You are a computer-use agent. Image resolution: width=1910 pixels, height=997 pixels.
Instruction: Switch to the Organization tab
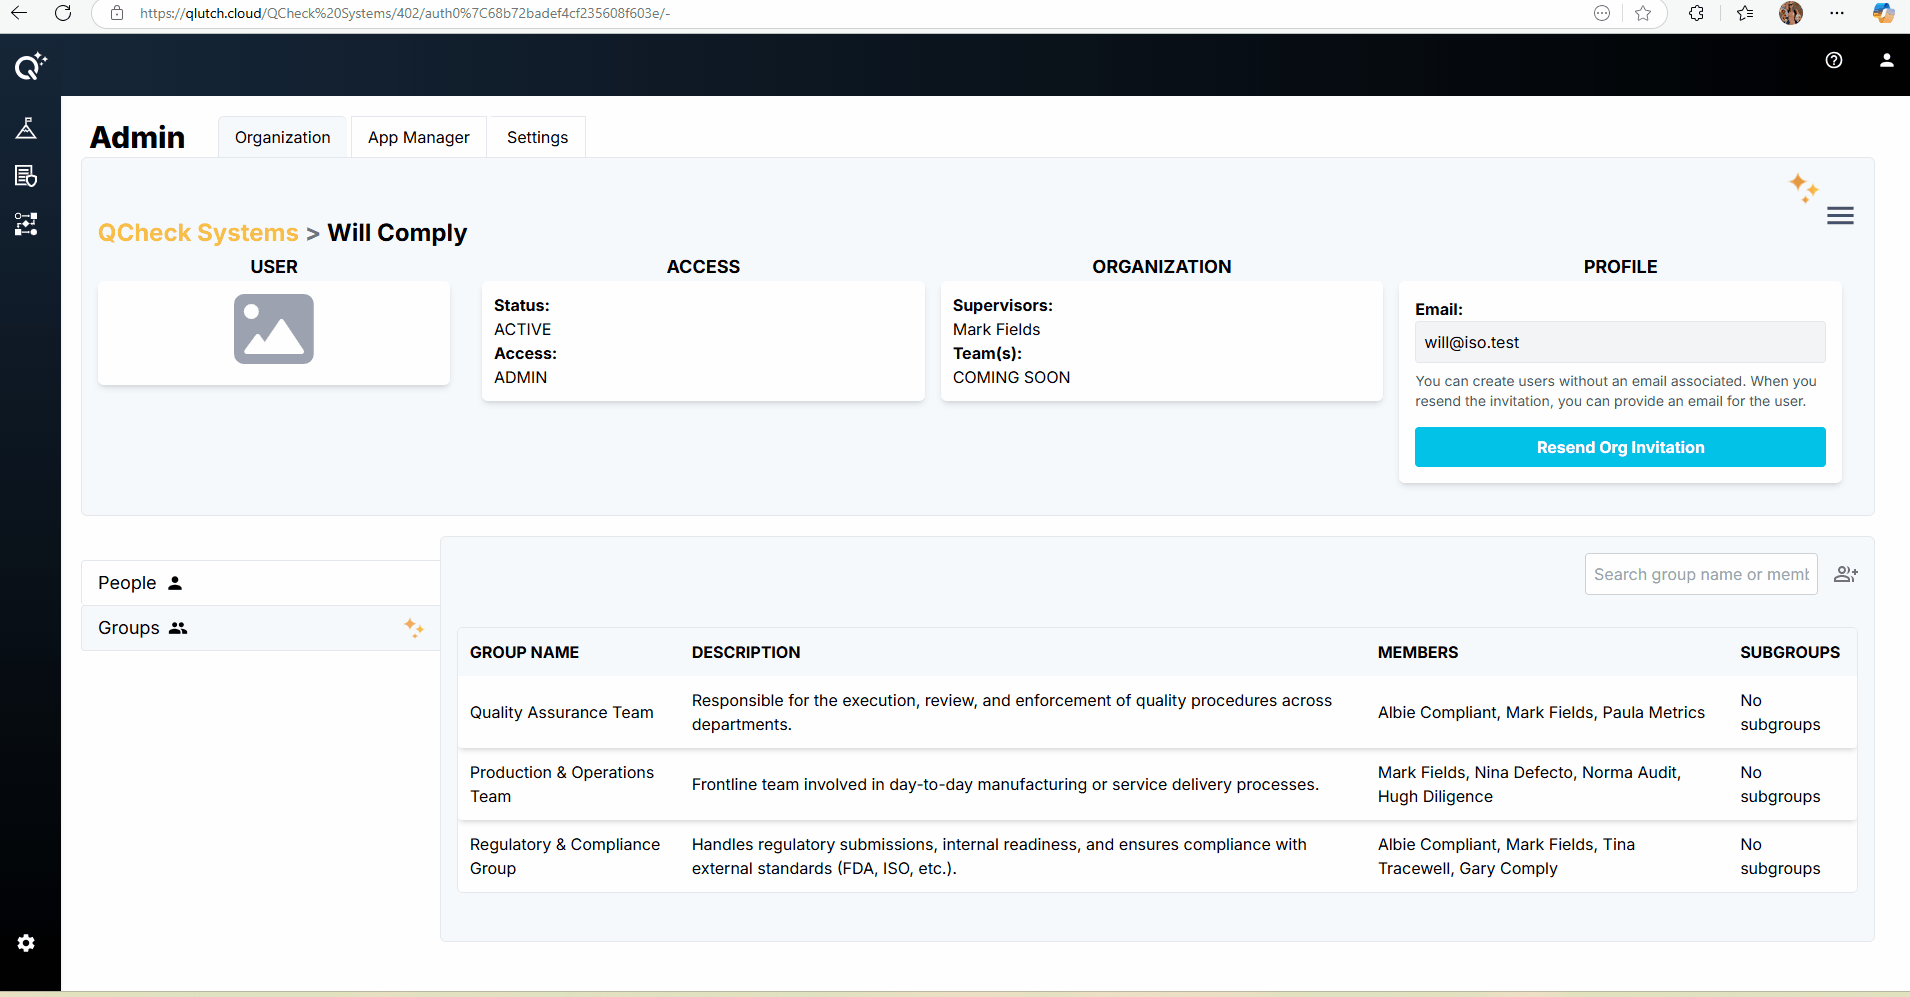coord(282,137)
